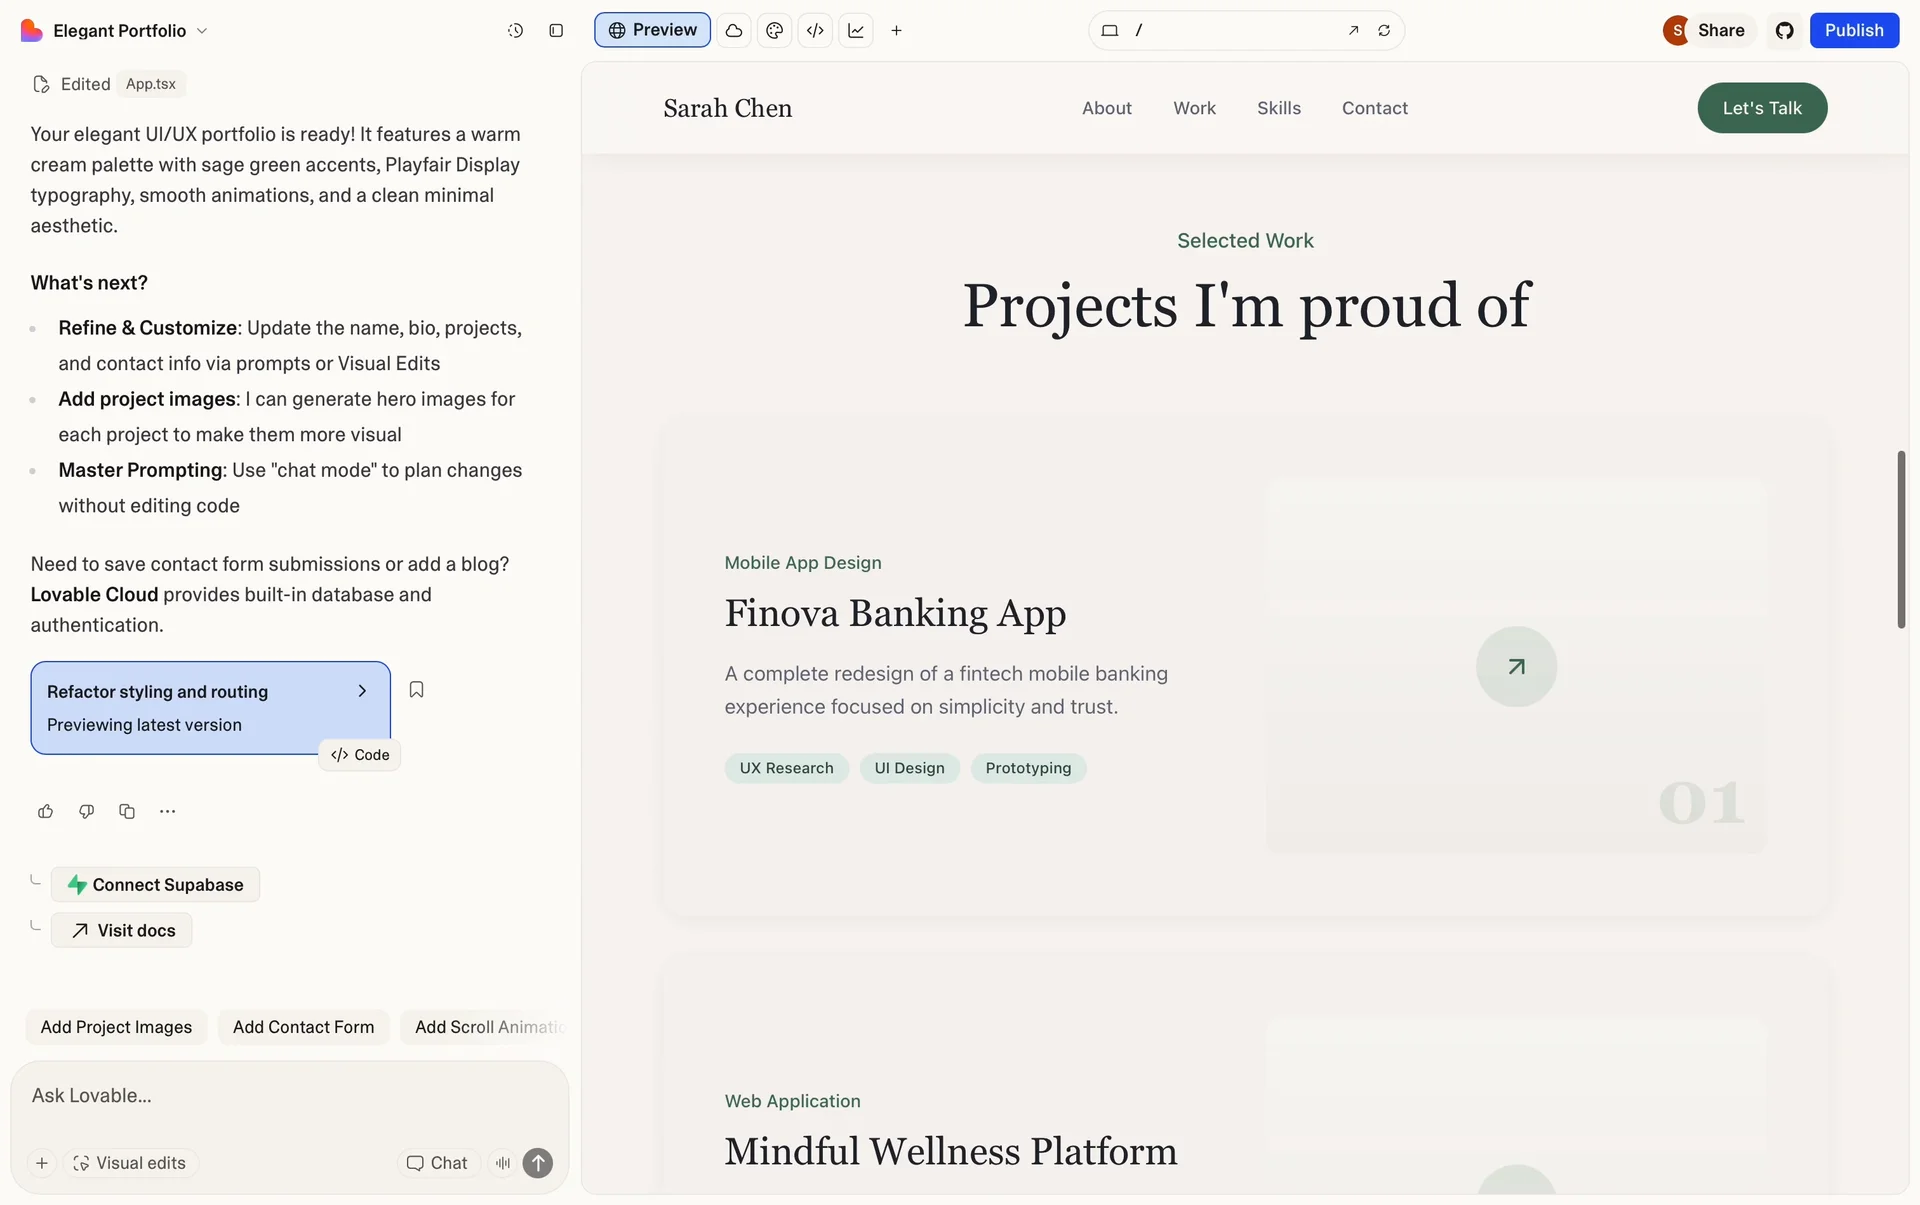Click the Publish button
Viewport: 1920px width, 1205px height.
pyautogui.click(x=1853, y=31)
